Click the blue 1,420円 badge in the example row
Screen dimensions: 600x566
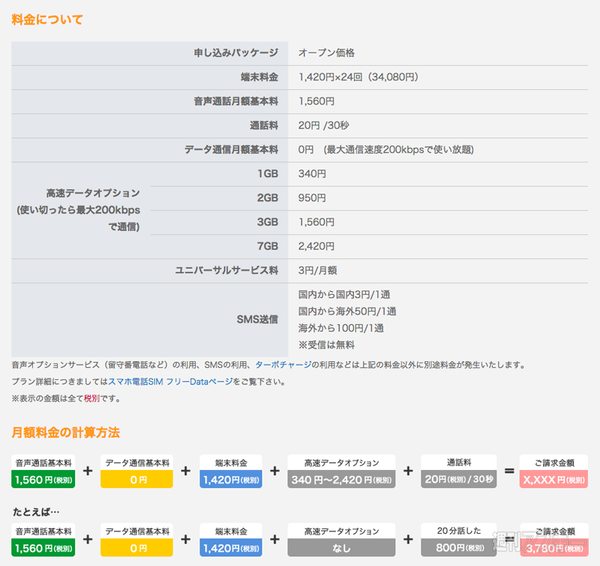231,548
